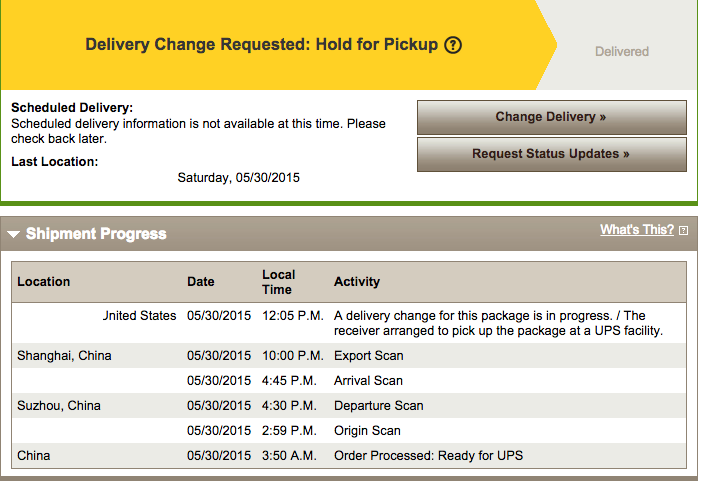Viewport: 702px width, 481px height.
Task: Select the Delivered progress step
Action: pos(621,51)
